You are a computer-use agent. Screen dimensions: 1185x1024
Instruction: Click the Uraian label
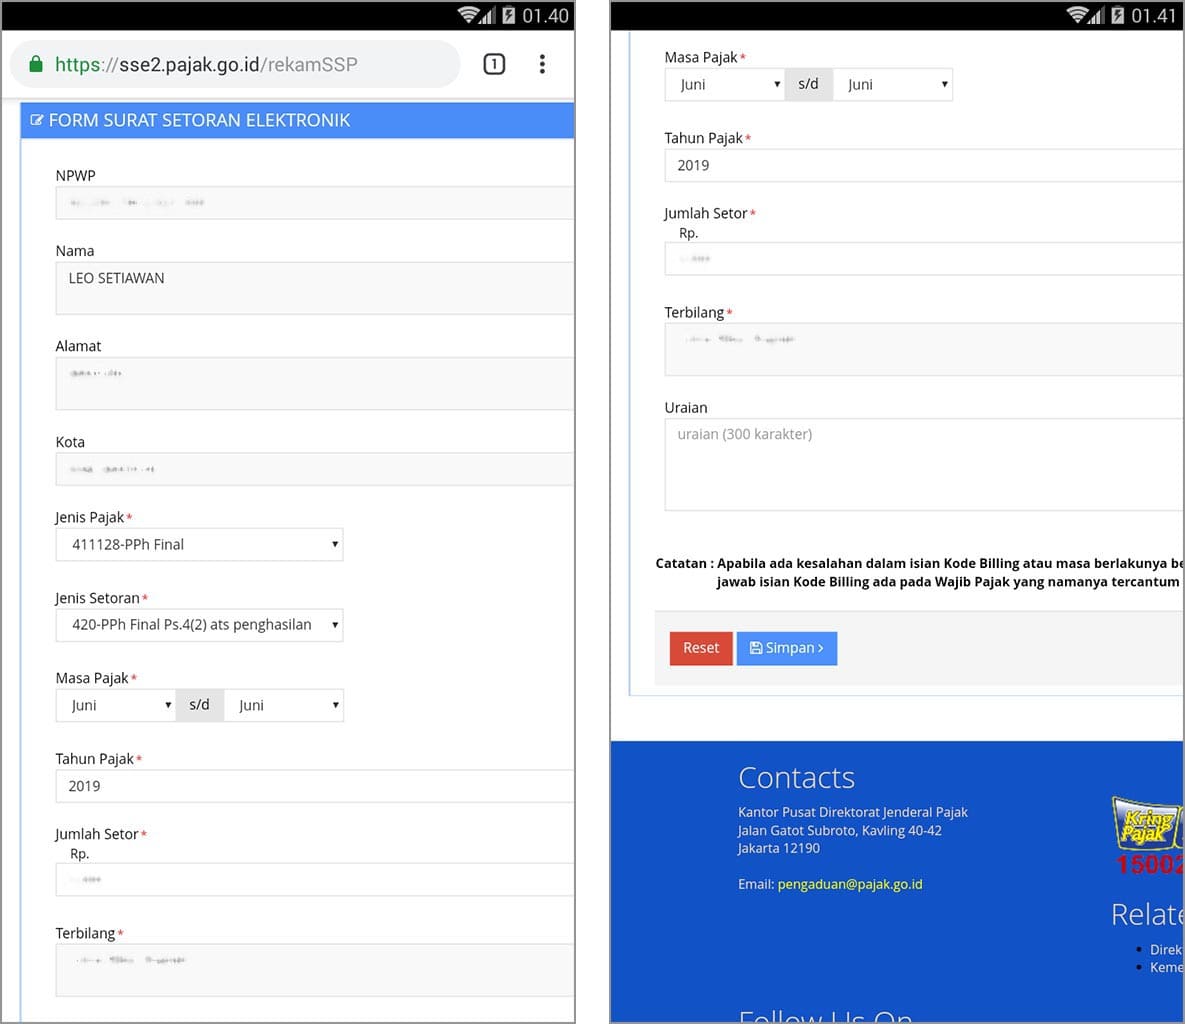[685, 408]
